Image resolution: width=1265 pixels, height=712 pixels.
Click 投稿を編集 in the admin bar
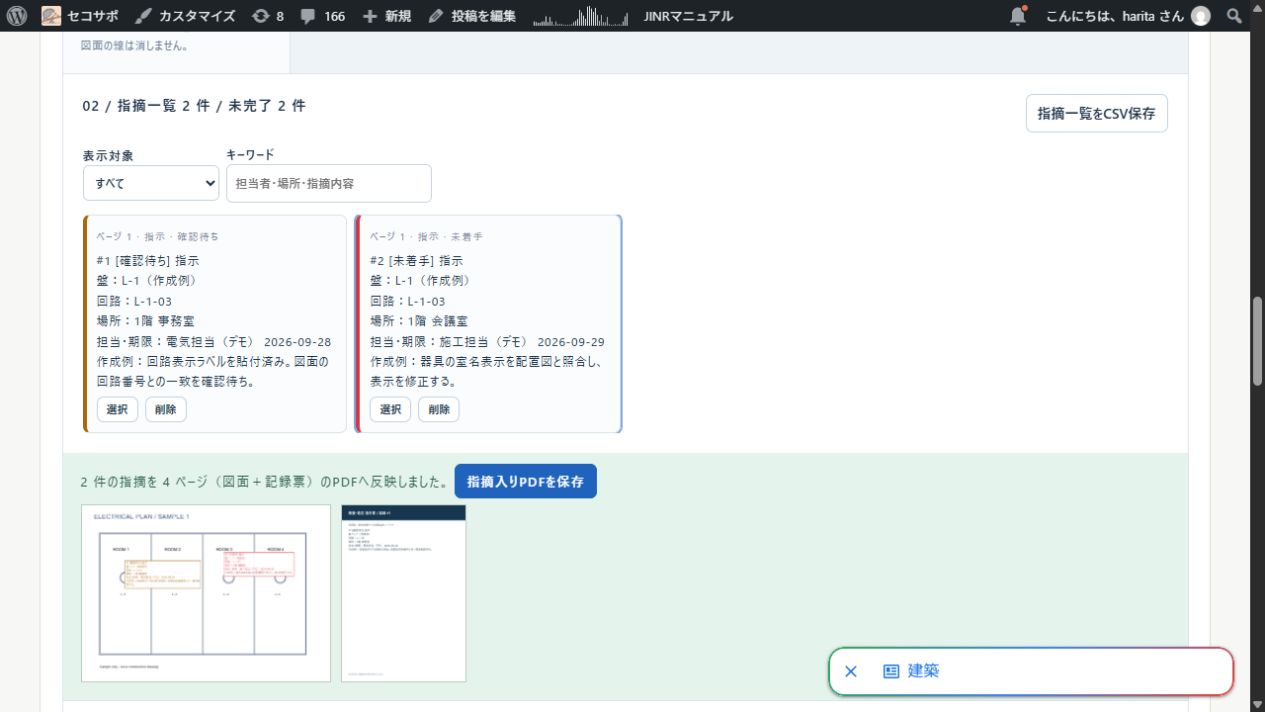point(472,16)
